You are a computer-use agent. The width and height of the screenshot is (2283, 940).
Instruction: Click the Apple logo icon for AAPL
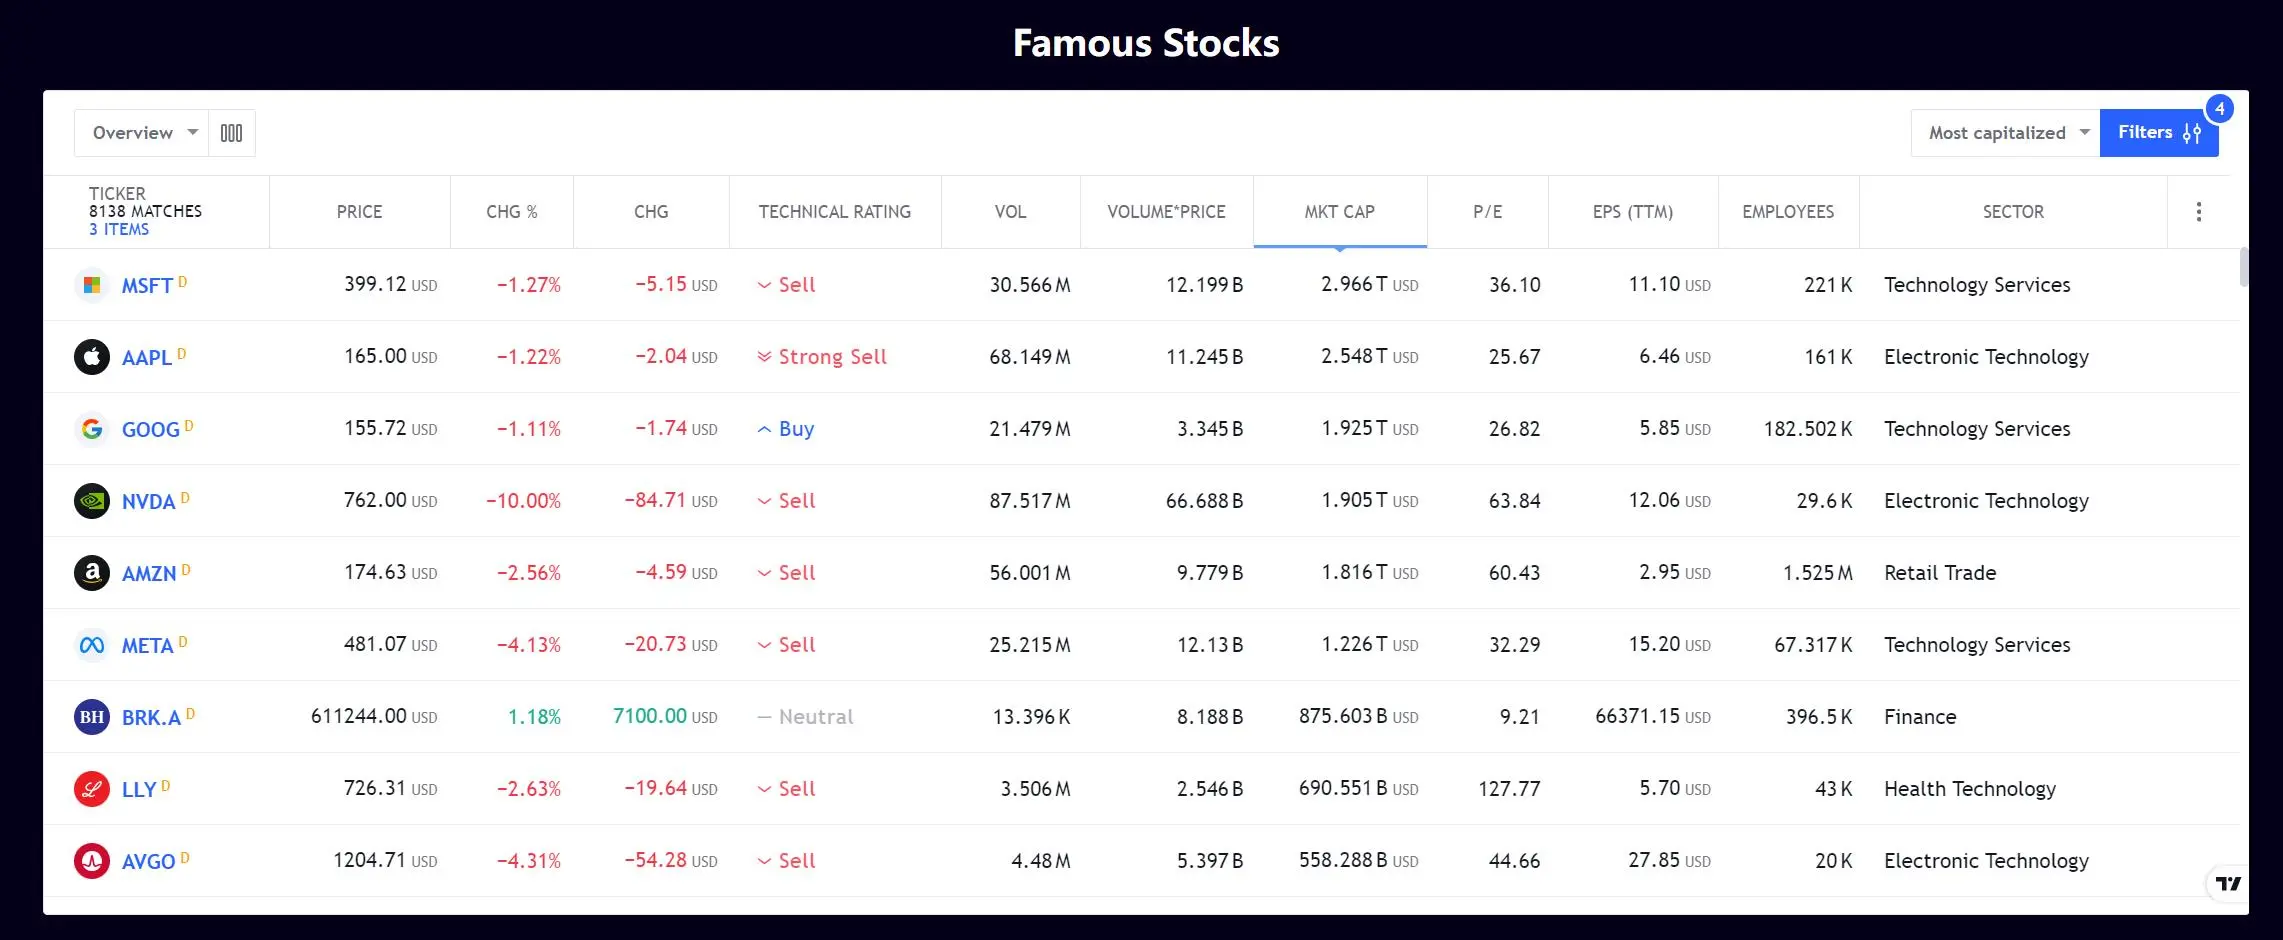click(x=92, y=357)
